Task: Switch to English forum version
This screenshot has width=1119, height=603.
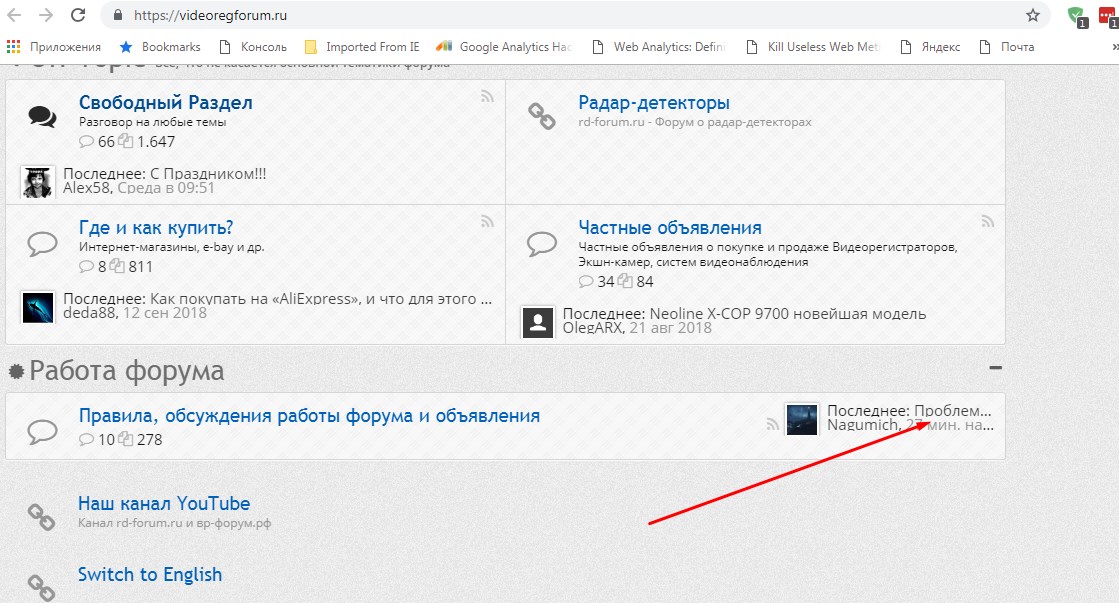Action: (150, 575)
